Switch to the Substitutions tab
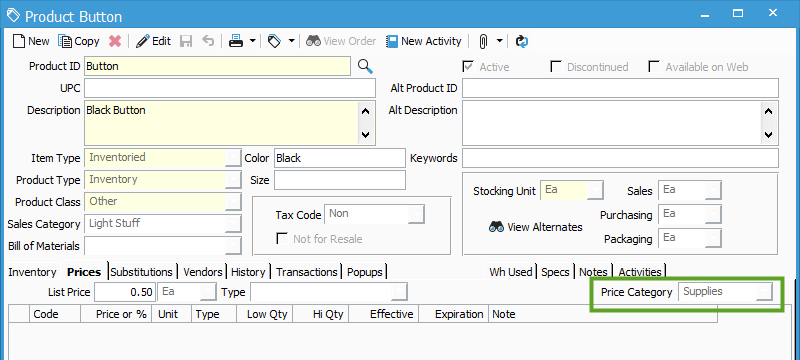Screen dimensions: 800x360 [x=142, y=272]
